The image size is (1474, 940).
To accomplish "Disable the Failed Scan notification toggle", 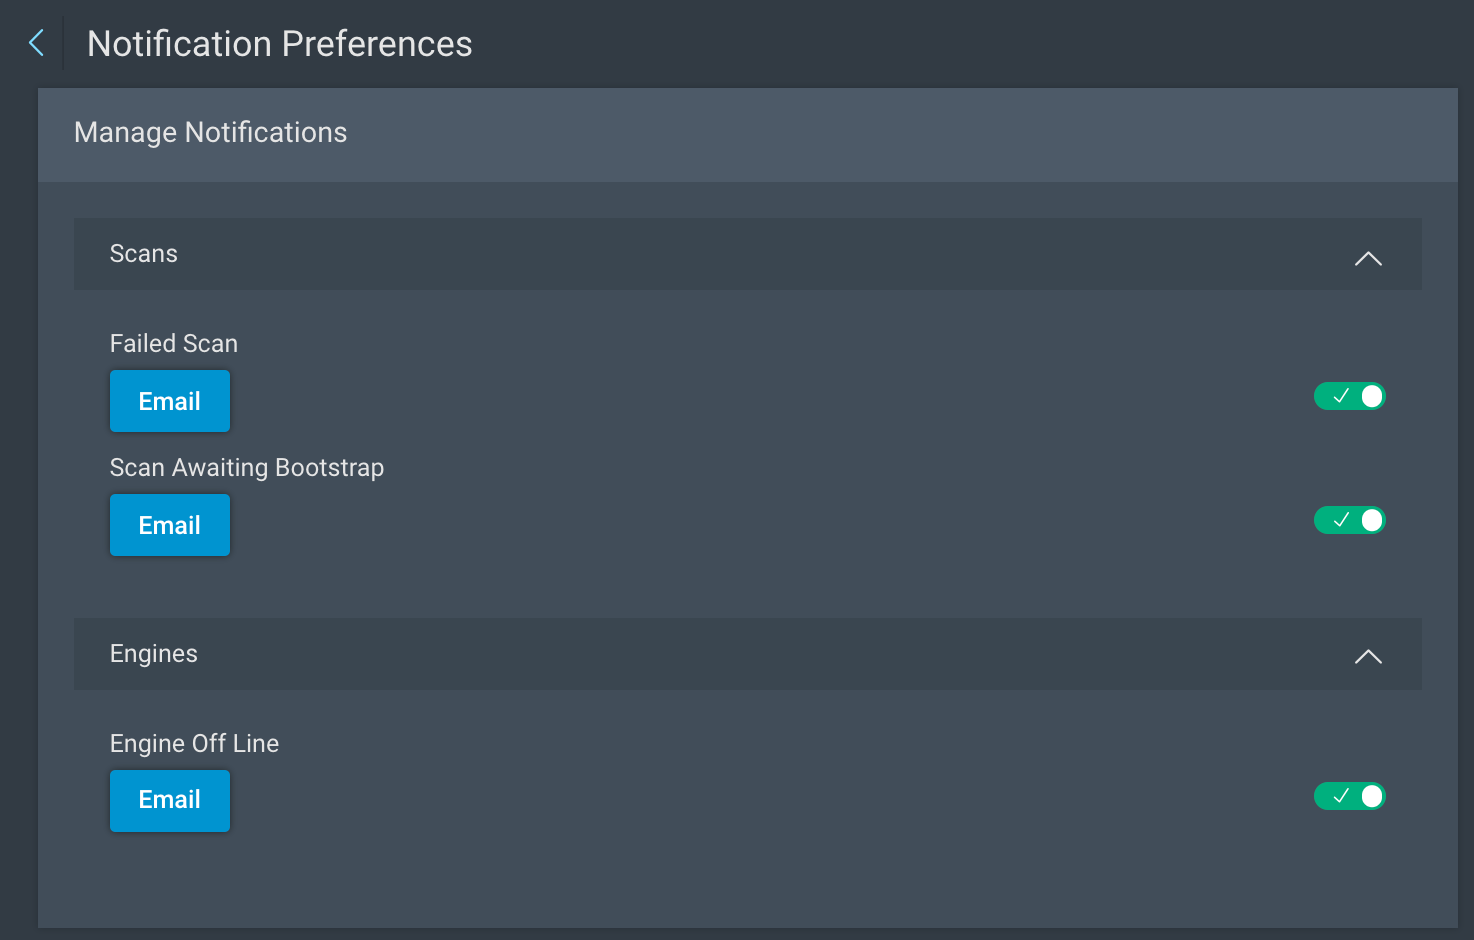I will 1349,396.
